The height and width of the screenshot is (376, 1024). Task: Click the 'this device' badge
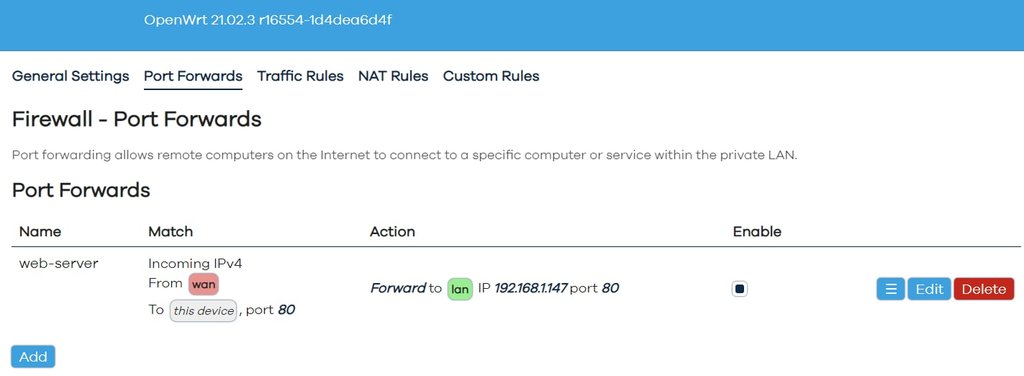click(203, 311)
